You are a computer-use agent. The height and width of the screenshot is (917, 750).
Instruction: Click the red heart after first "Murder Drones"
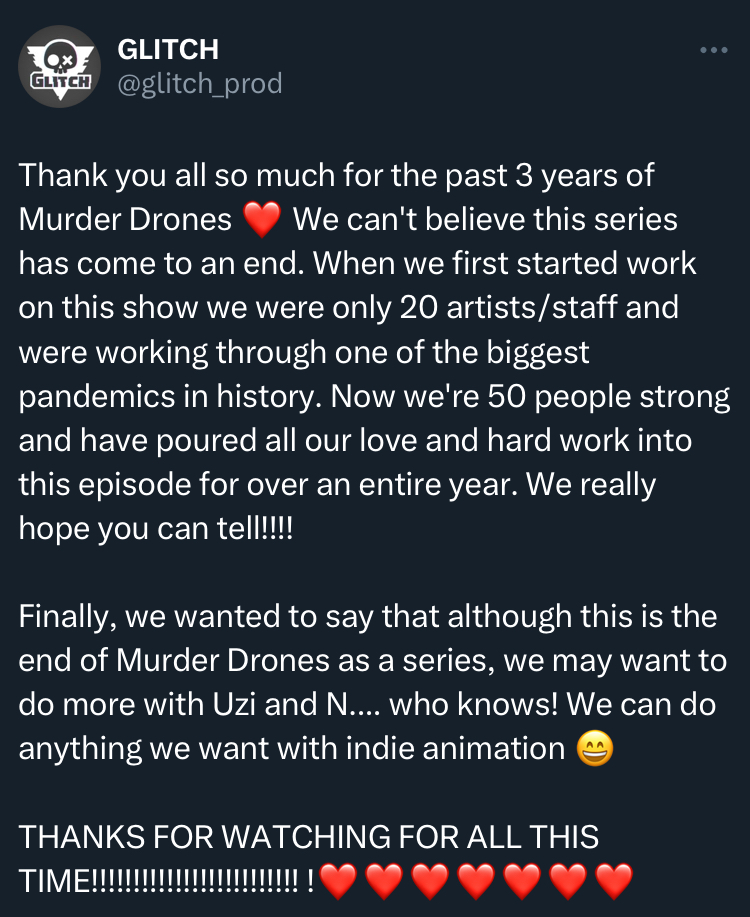[262, 221]
